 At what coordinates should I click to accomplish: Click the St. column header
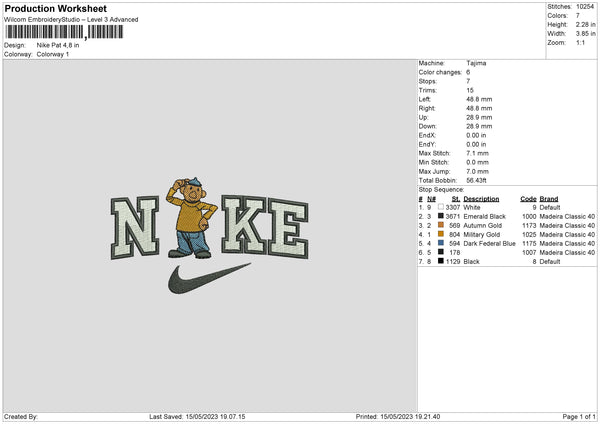455,199
